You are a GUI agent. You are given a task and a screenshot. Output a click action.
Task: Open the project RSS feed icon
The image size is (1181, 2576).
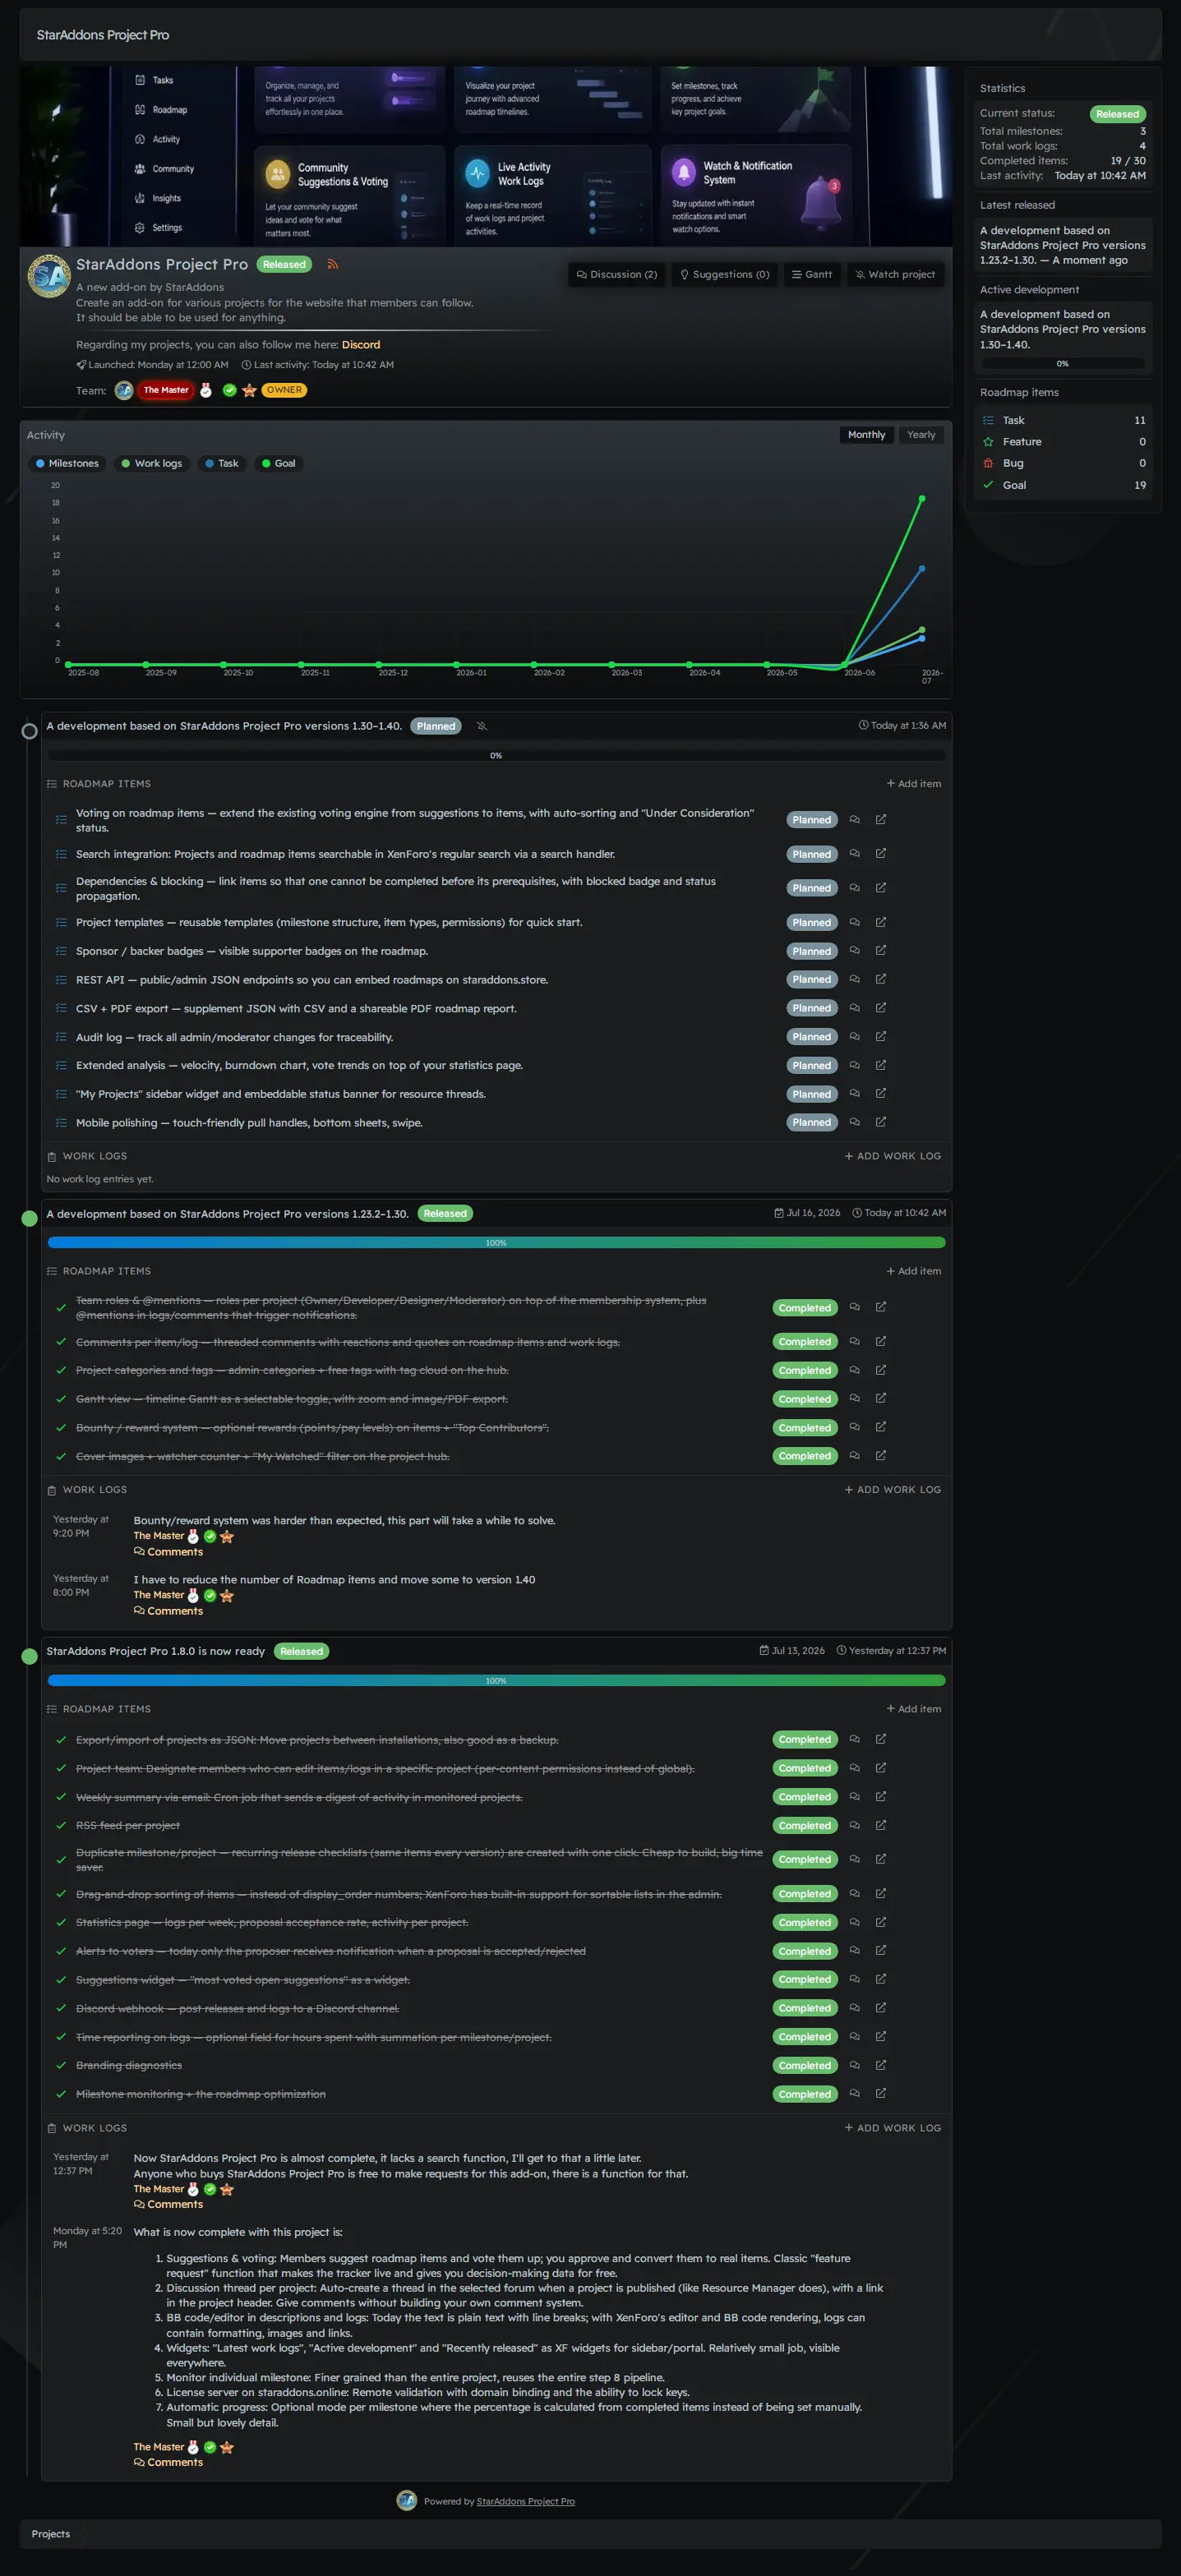click(x=332, y=265)
